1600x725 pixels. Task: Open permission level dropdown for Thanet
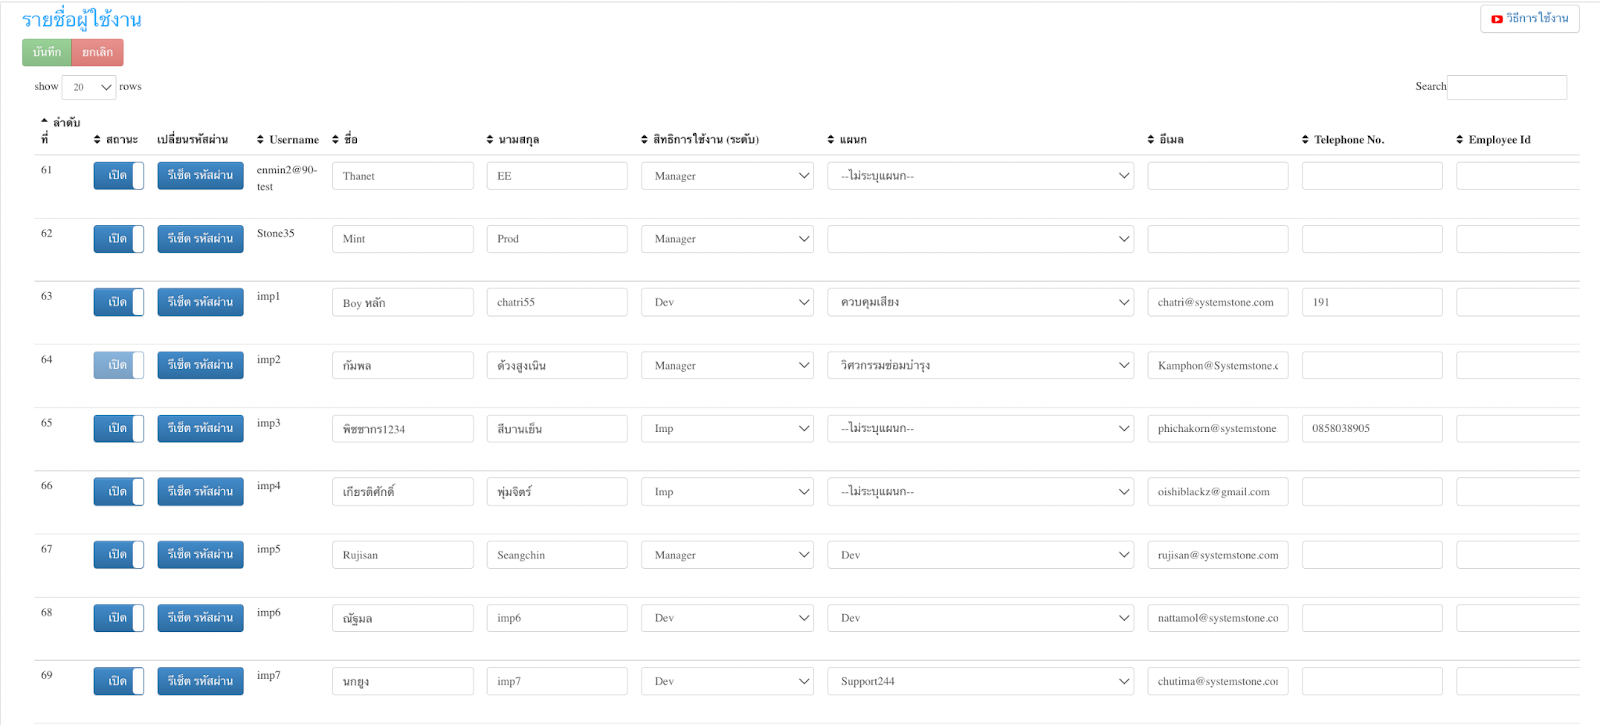pyautogui.click(x=727, y=176)
